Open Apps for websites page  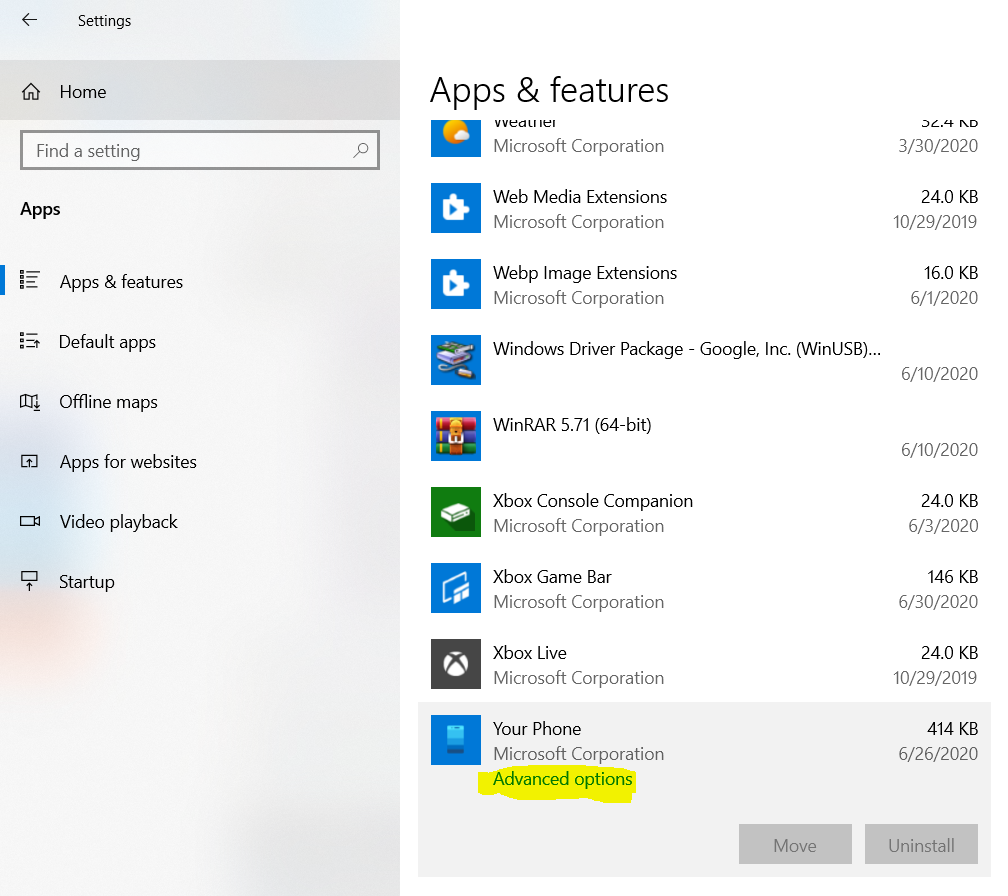click(200, 461)
